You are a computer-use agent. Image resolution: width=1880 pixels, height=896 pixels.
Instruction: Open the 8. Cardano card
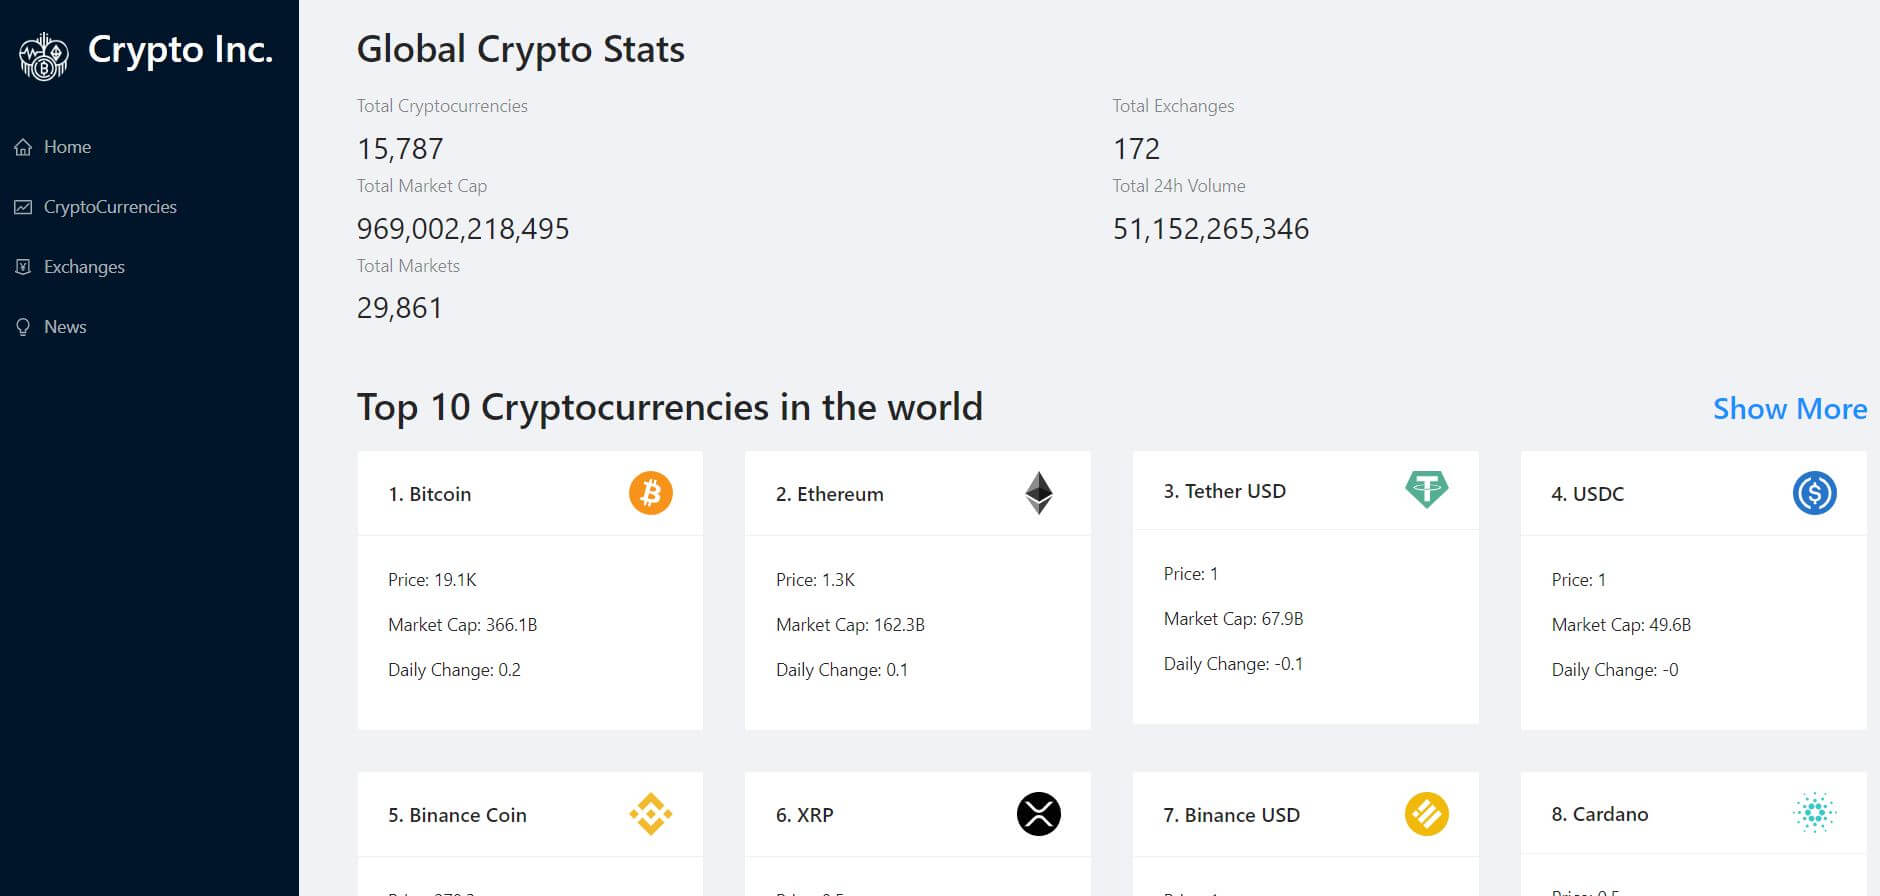tap(1693, 834)
